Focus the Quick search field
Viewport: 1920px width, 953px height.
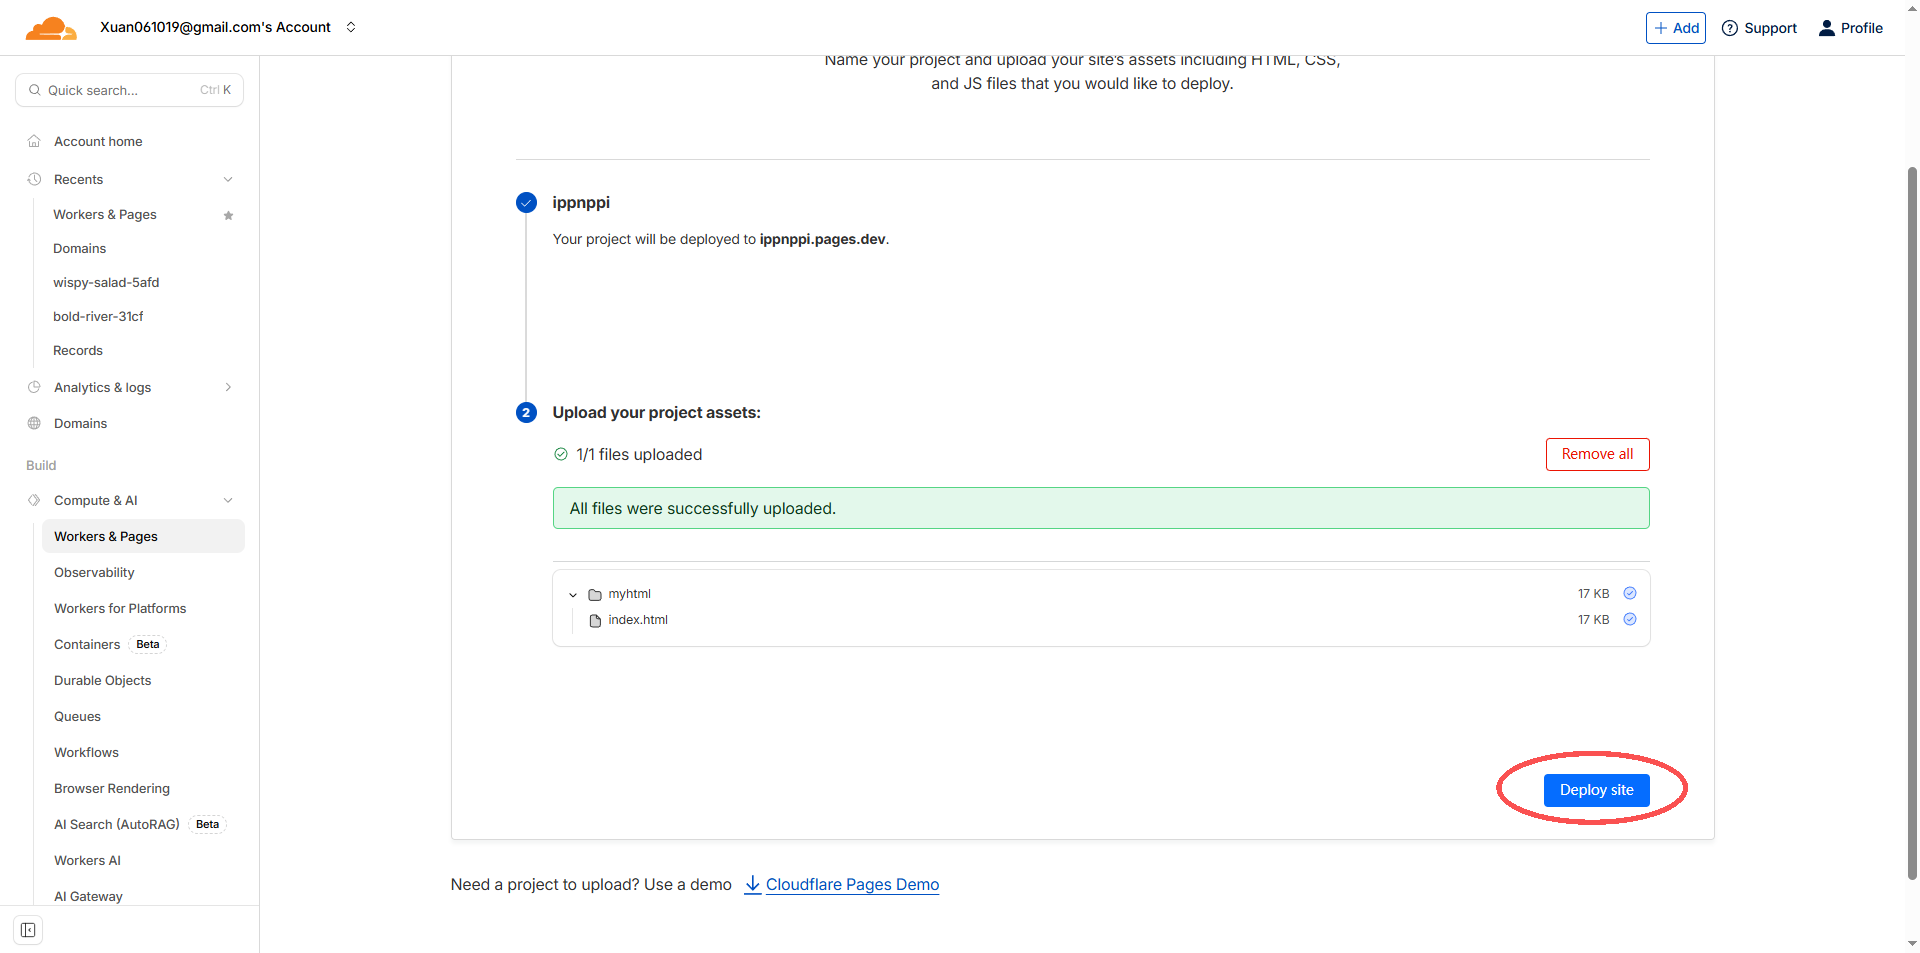click(x=130, y=90)
